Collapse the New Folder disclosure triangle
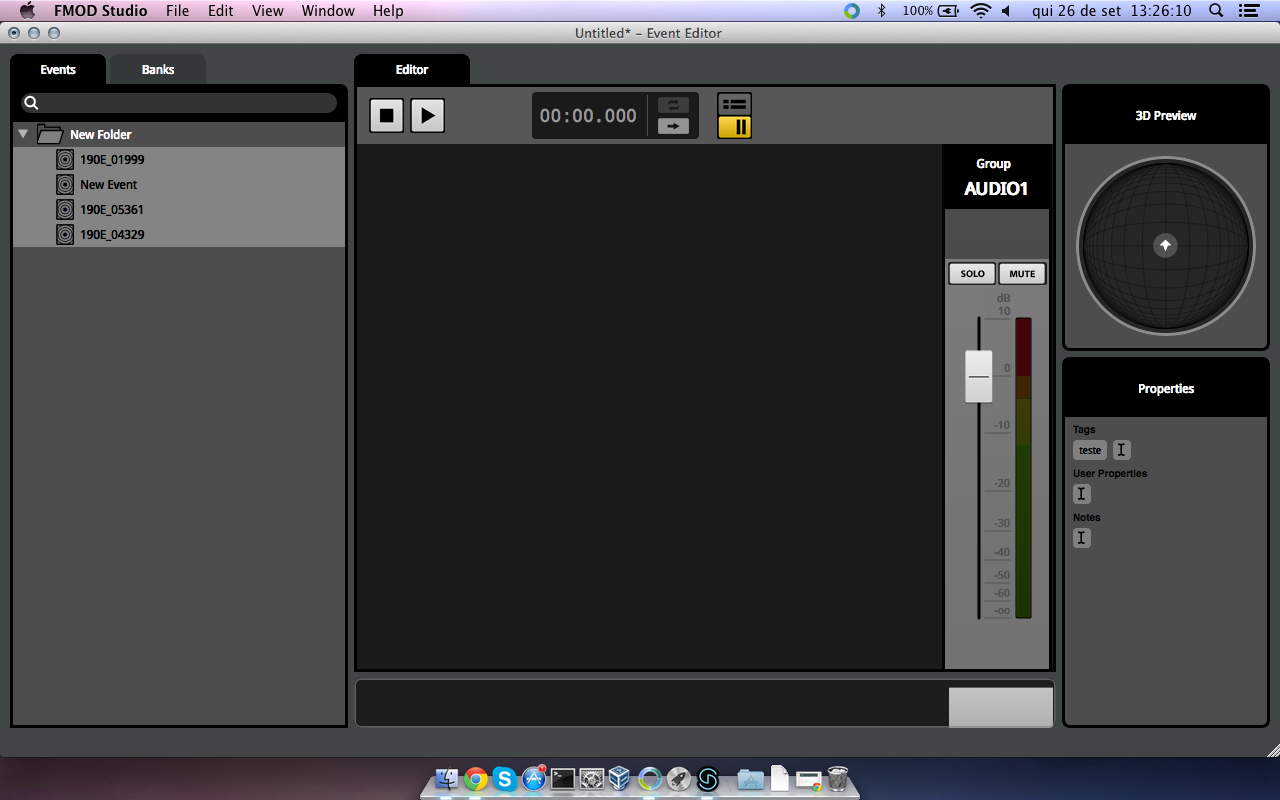1280x800 pixels. tap(23, 134)
